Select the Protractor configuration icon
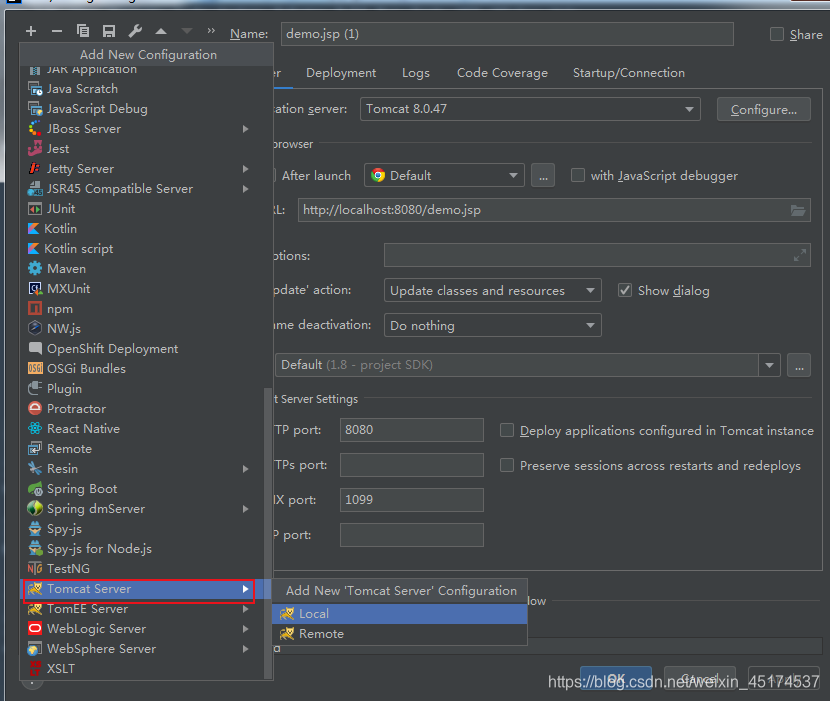 [35, 408]
